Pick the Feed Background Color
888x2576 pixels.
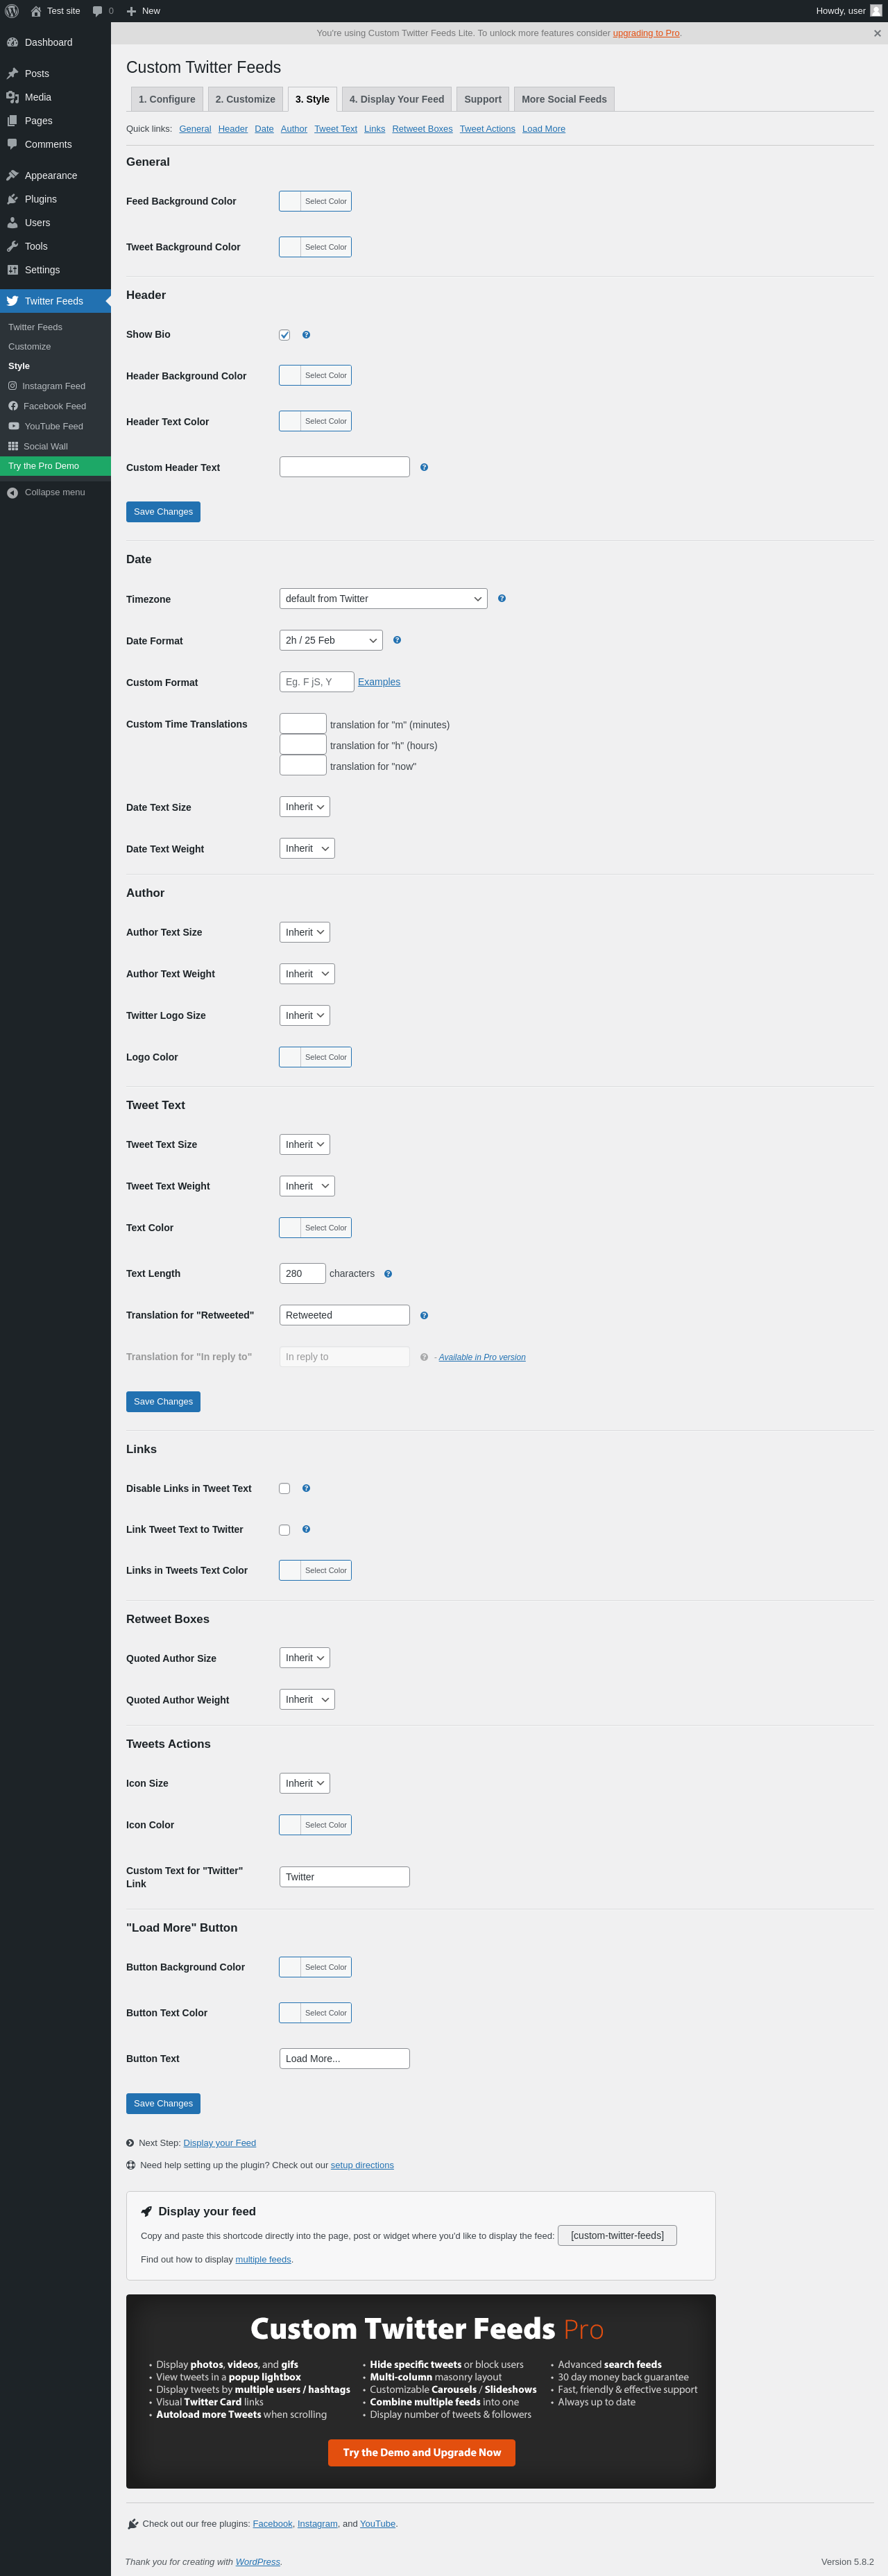point(315,201)
